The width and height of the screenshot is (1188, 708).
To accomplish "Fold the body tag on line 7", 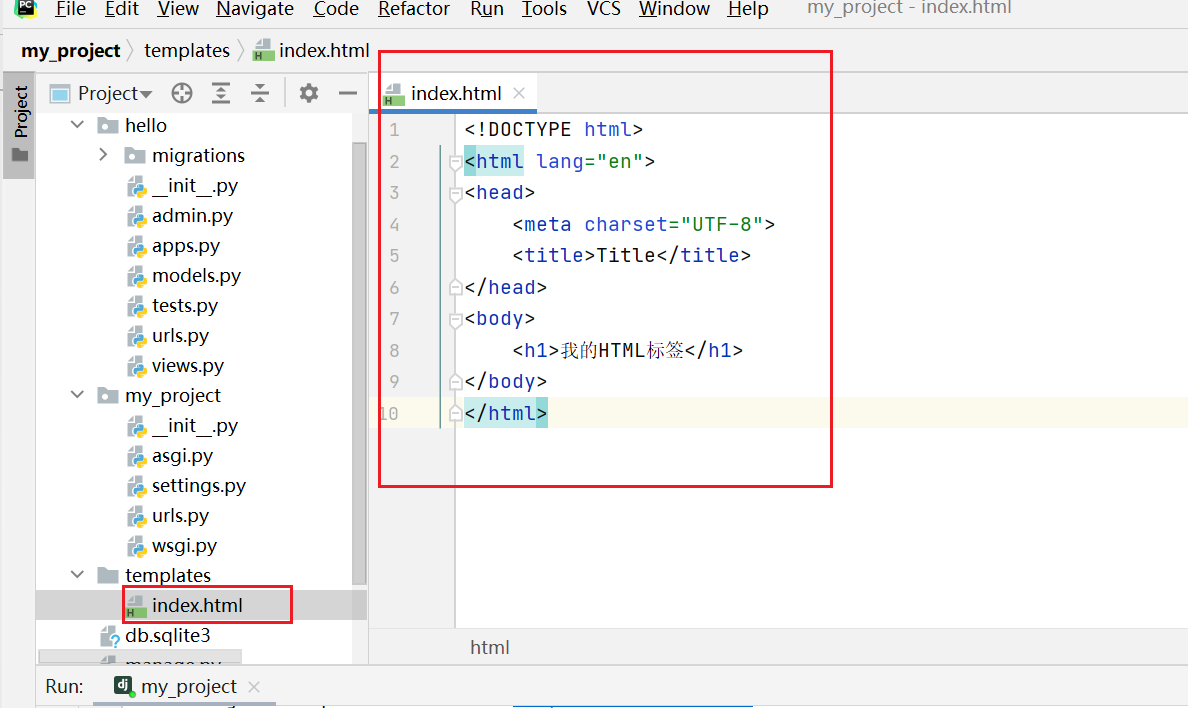I will pos(455,319).
